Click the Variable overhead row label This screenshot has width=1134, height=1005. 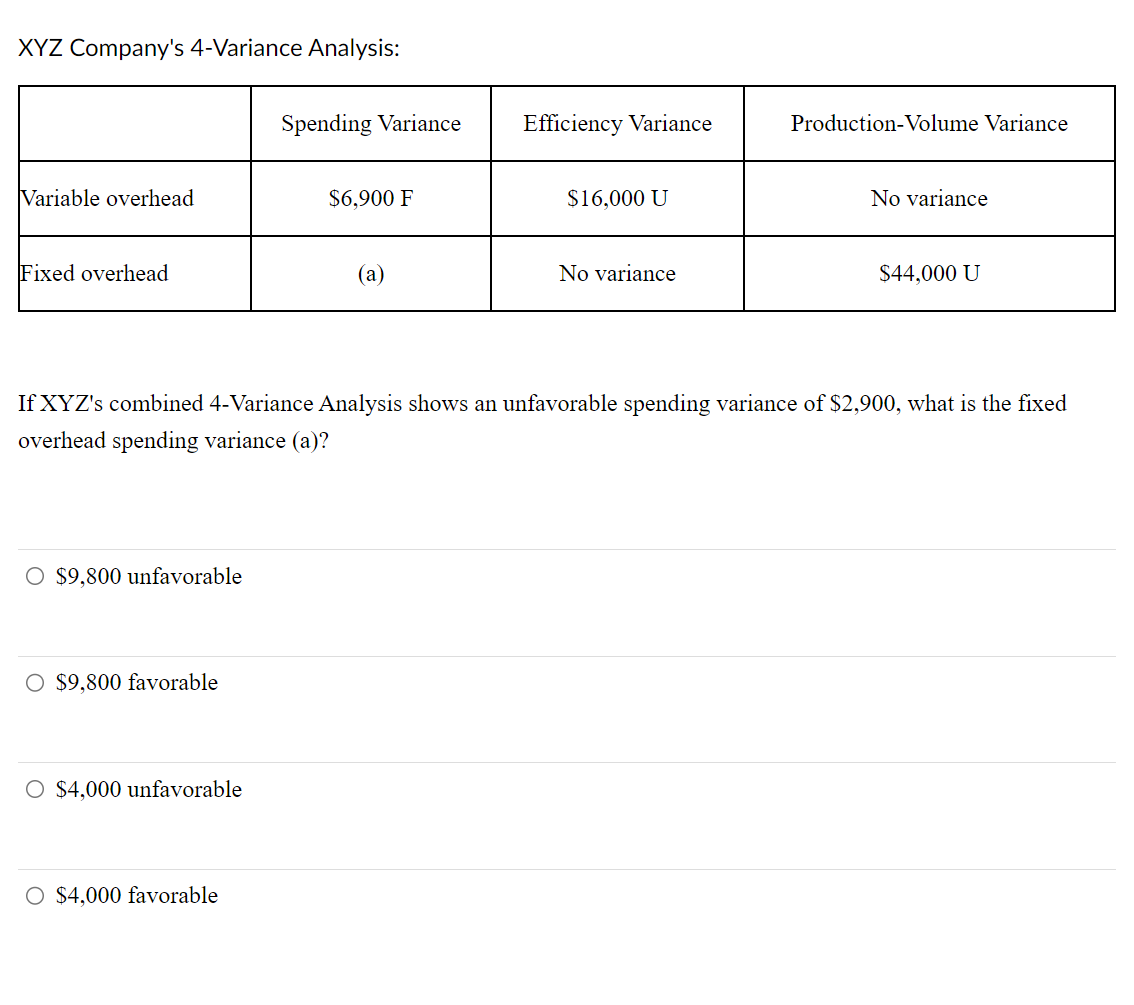[x=107, y=198]
